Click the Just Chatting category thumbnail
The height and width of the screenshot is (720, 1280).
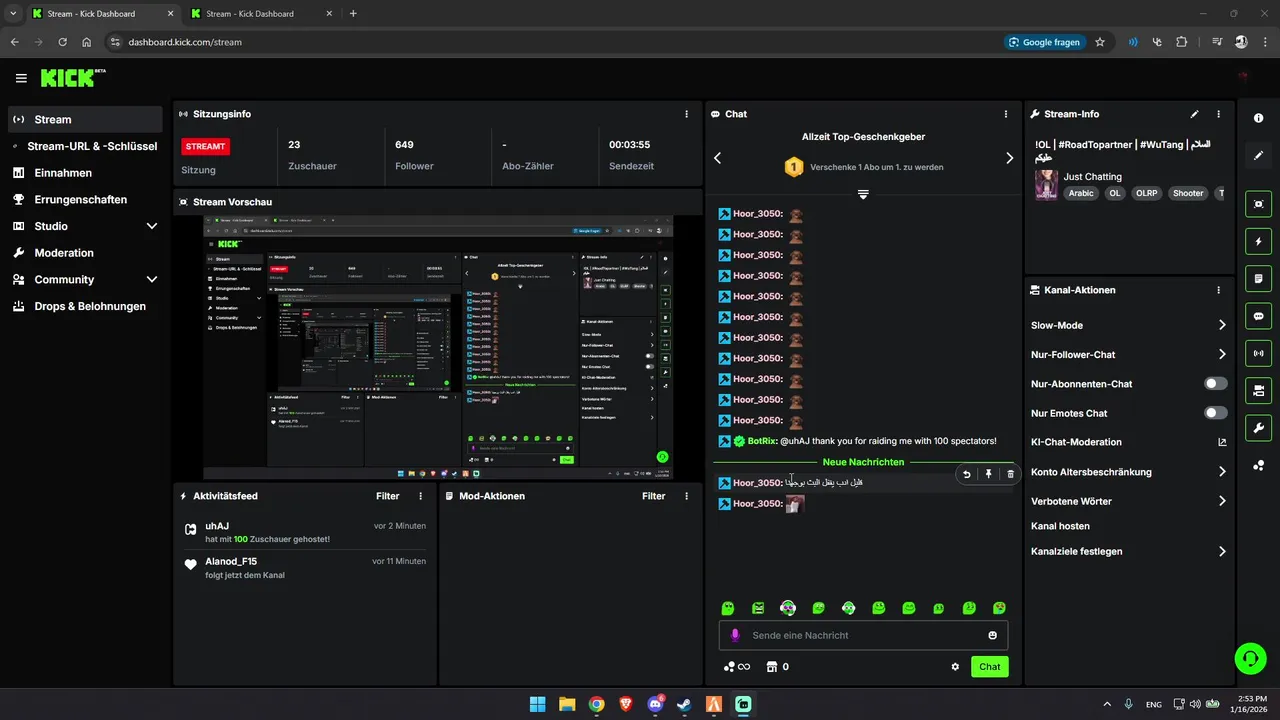(1046, 185)
